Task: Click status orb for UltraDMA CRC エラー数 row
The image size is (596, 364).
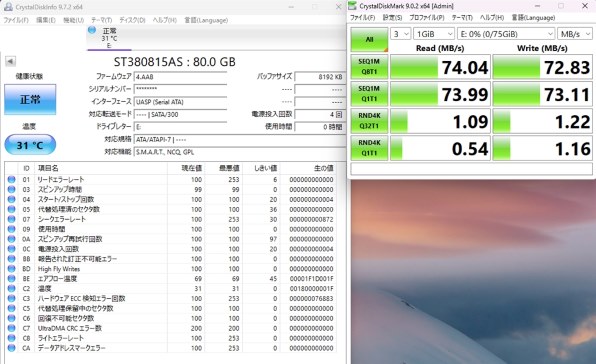Action: pos(11,328)
